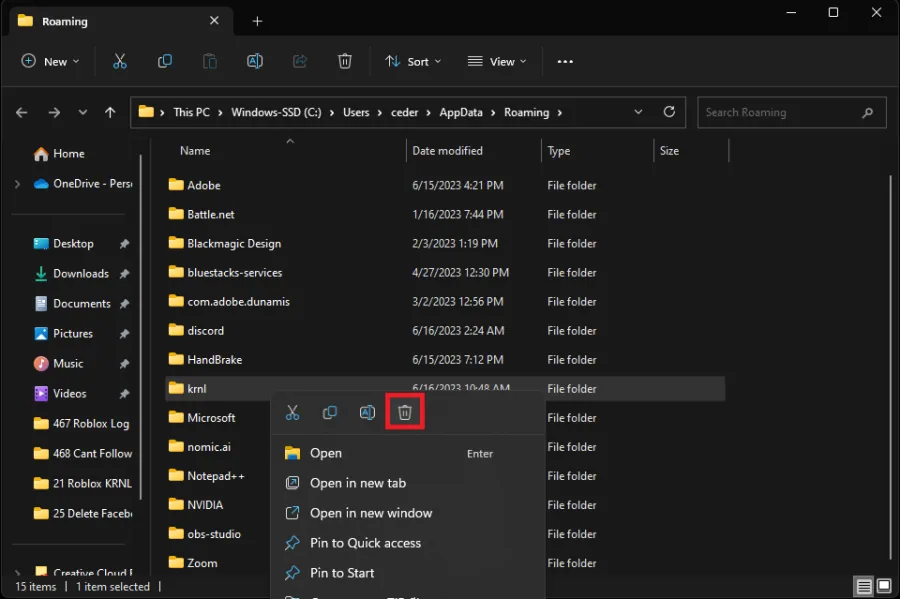The image size is (900, 599).
Task: Select the Roaming tab
Action: coord(119,21)
